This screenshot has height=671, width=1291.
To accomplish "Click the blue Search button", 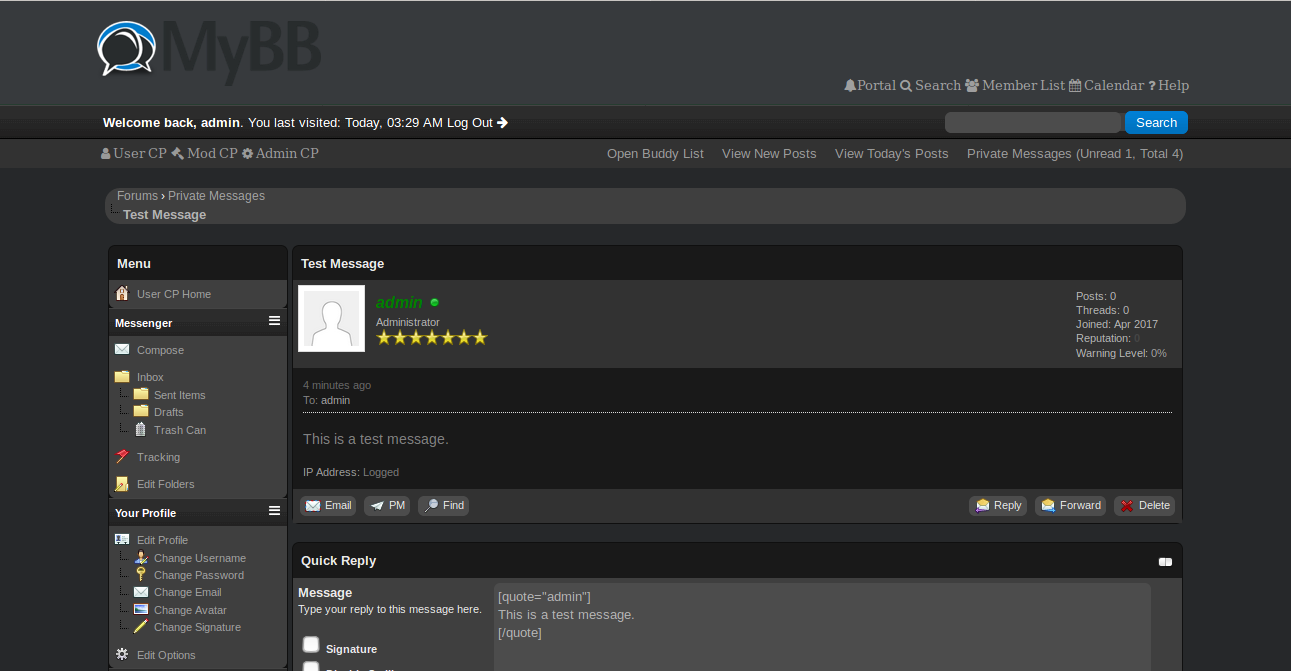I will [1156, 123].
